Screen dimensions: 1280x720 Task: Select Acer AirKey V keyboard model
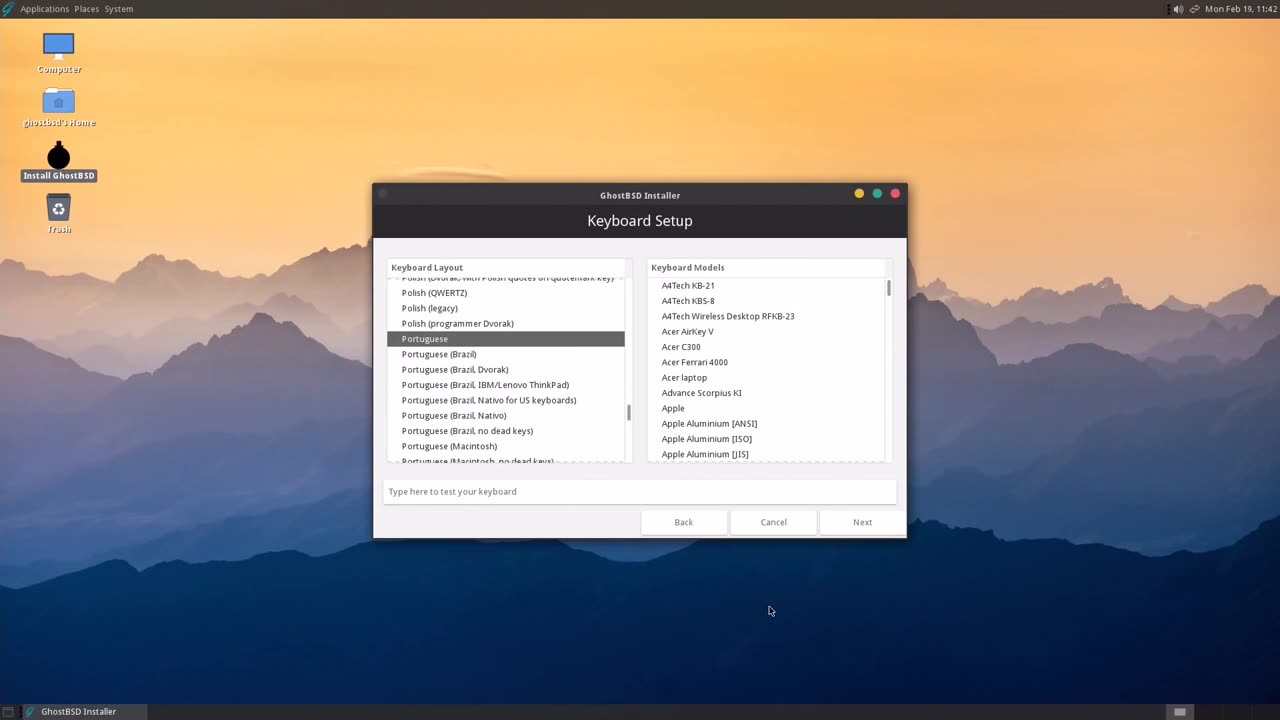tap(765, 332)
